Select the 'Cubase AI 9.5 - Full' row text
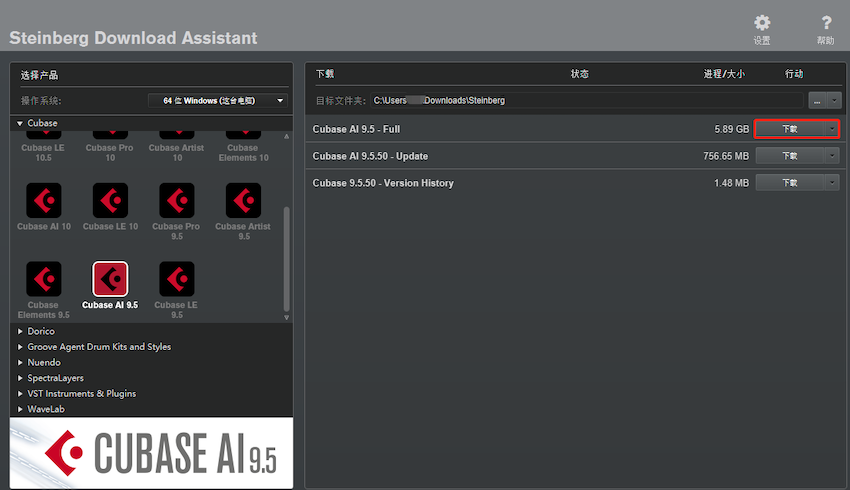Image resolution: width=850 pixels, height=490 pixels. click(356, 129)
